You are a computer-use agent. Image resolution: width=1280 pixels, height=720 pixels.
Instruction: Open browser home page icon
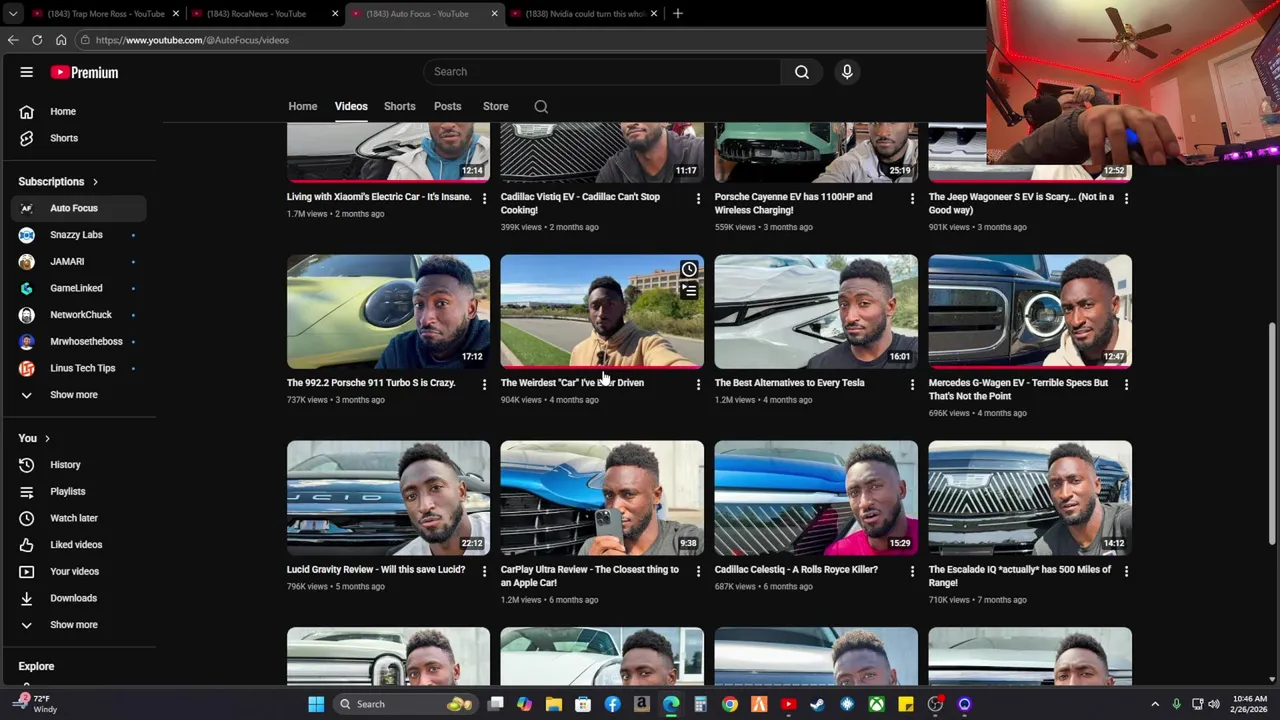[x=61, y=40]
